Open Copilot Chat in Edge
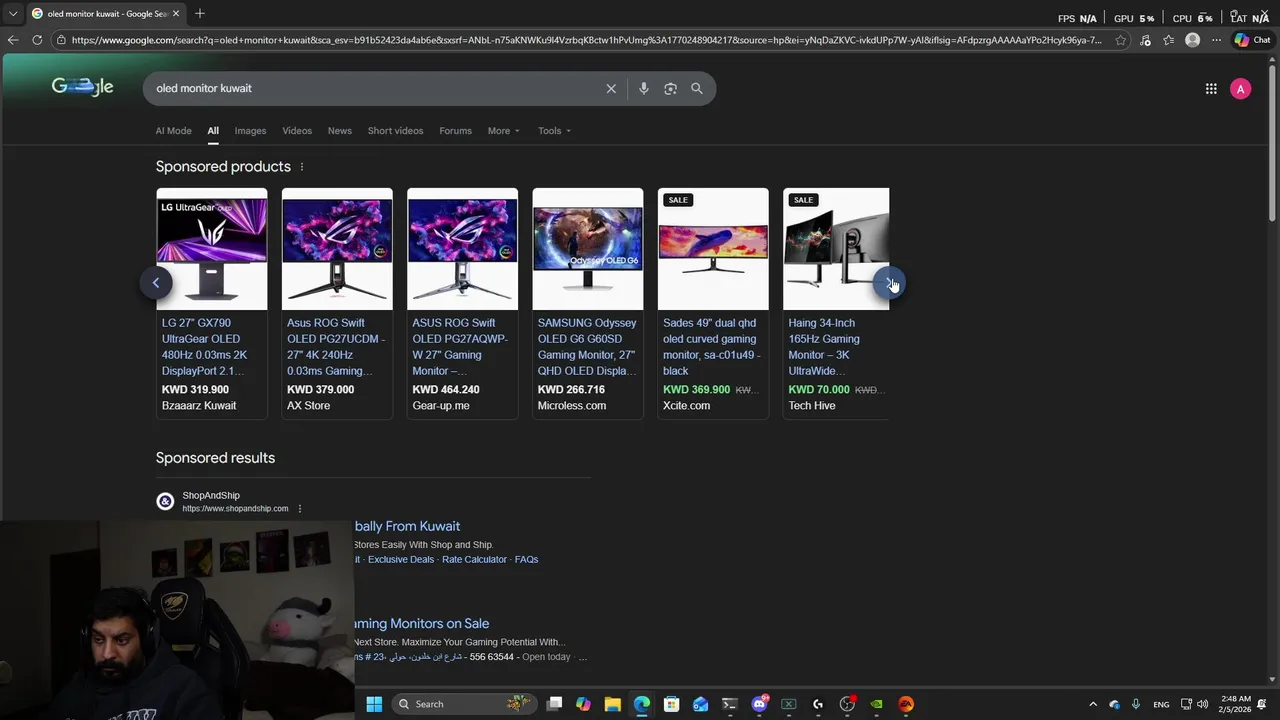The width and height of the screenshot is (1280, 720). [x=1252, y=40]
